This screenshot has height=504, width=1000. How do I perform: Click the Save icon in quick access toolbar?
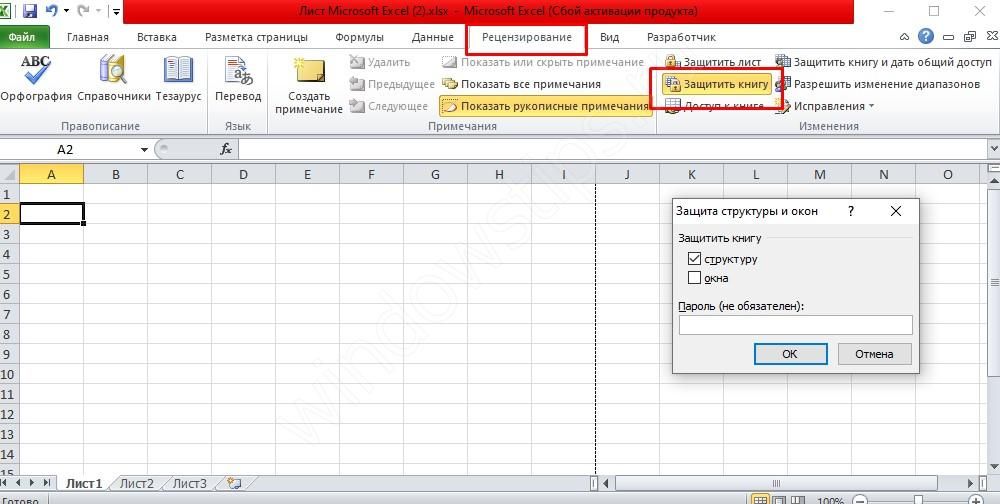tap(29, 12)
